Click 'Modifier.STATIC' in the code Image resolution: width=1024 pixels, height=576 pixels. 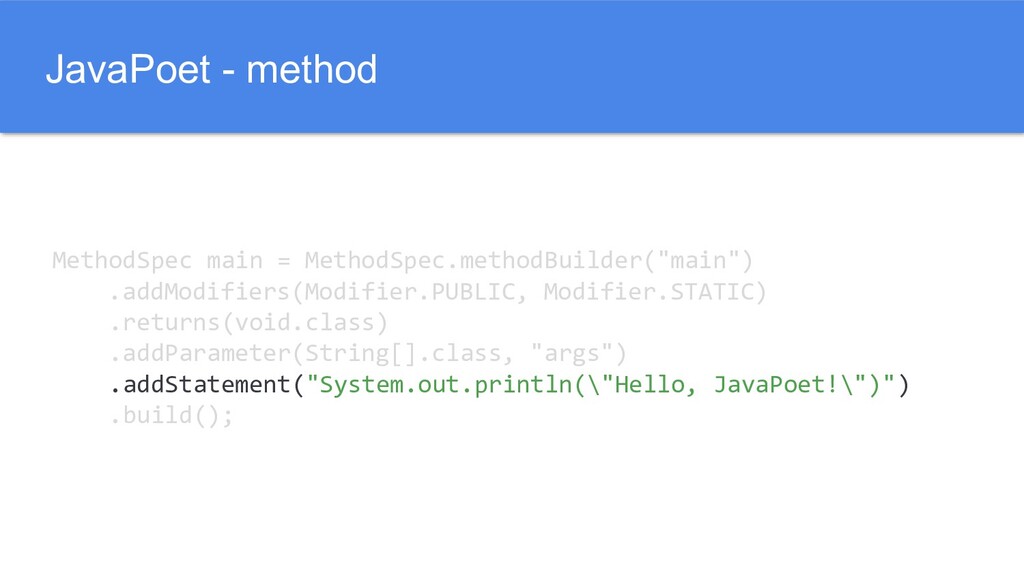click(650, 293)
